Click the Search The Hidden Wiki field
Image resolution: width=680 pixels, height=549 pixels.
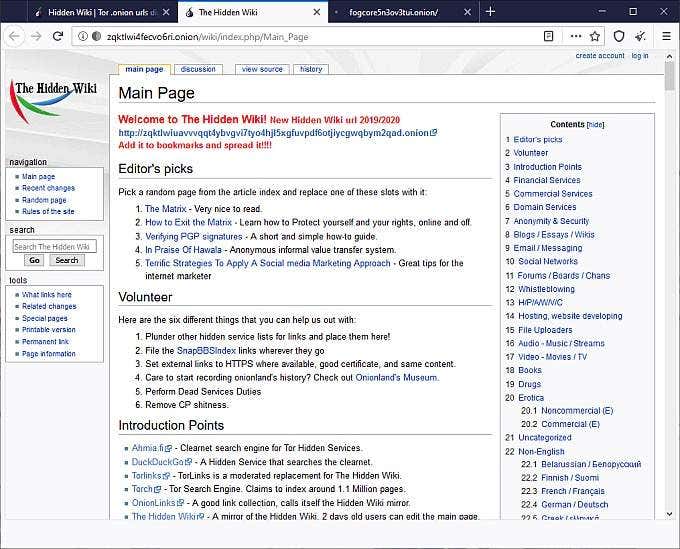53,246
